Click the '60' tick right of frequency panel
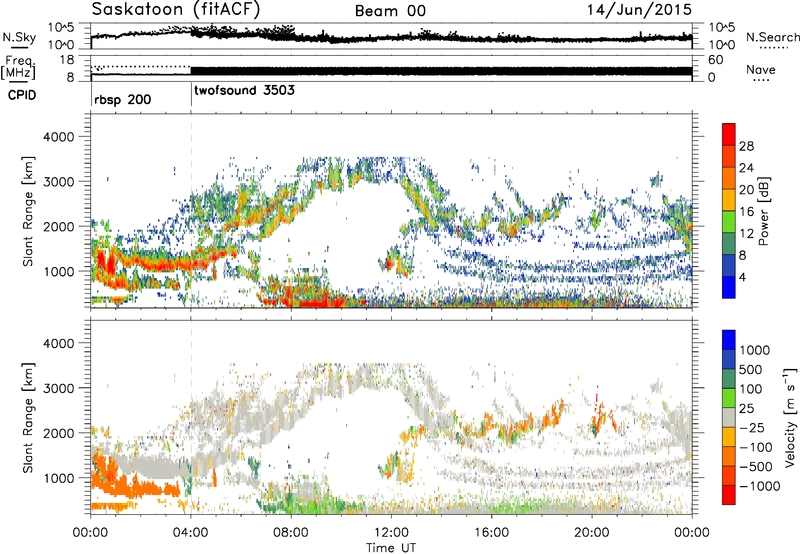Image resolution: width=800 pixels, height=554 pixels. (x=716, y=60)
